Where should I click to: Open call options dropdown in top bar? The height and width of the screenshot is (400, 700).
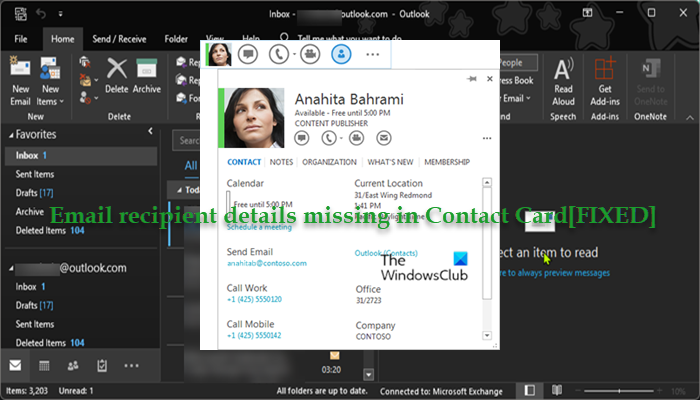pos(294,54)
